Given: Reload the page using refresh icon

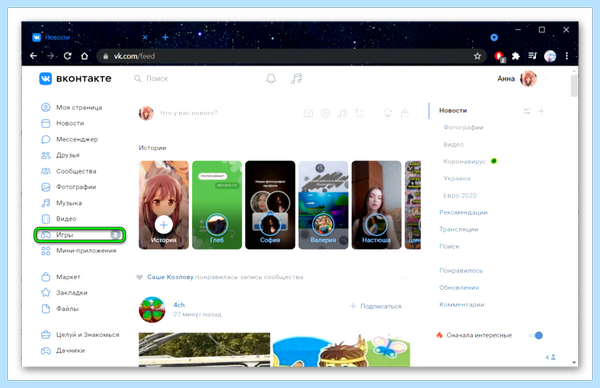Looking at the screenshot, I should coord(68,56).
